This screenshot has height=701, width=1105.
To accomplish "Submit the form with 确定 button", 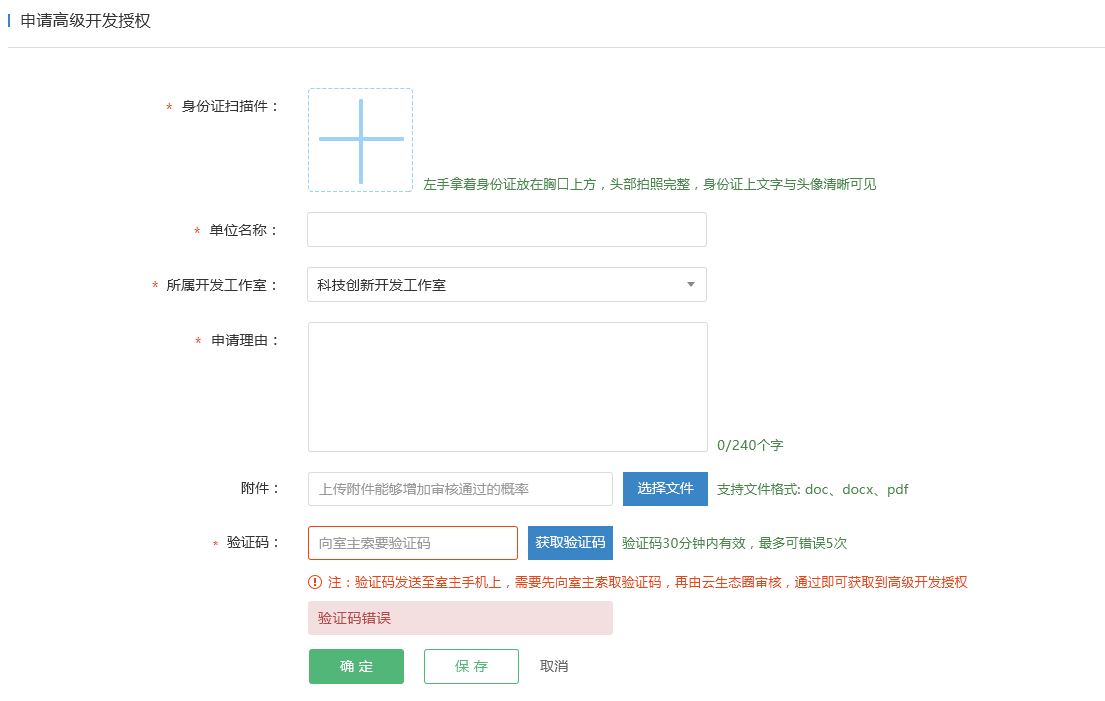I will pyautogui.click(x=356, y=667).
